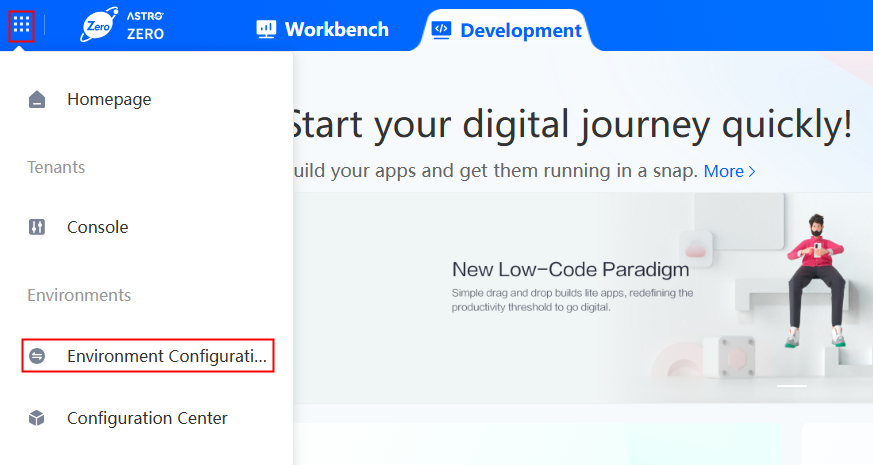This screenshot has width=873, height=465.
Task: Click the Homepage house icon
Action: coord(37,99)
